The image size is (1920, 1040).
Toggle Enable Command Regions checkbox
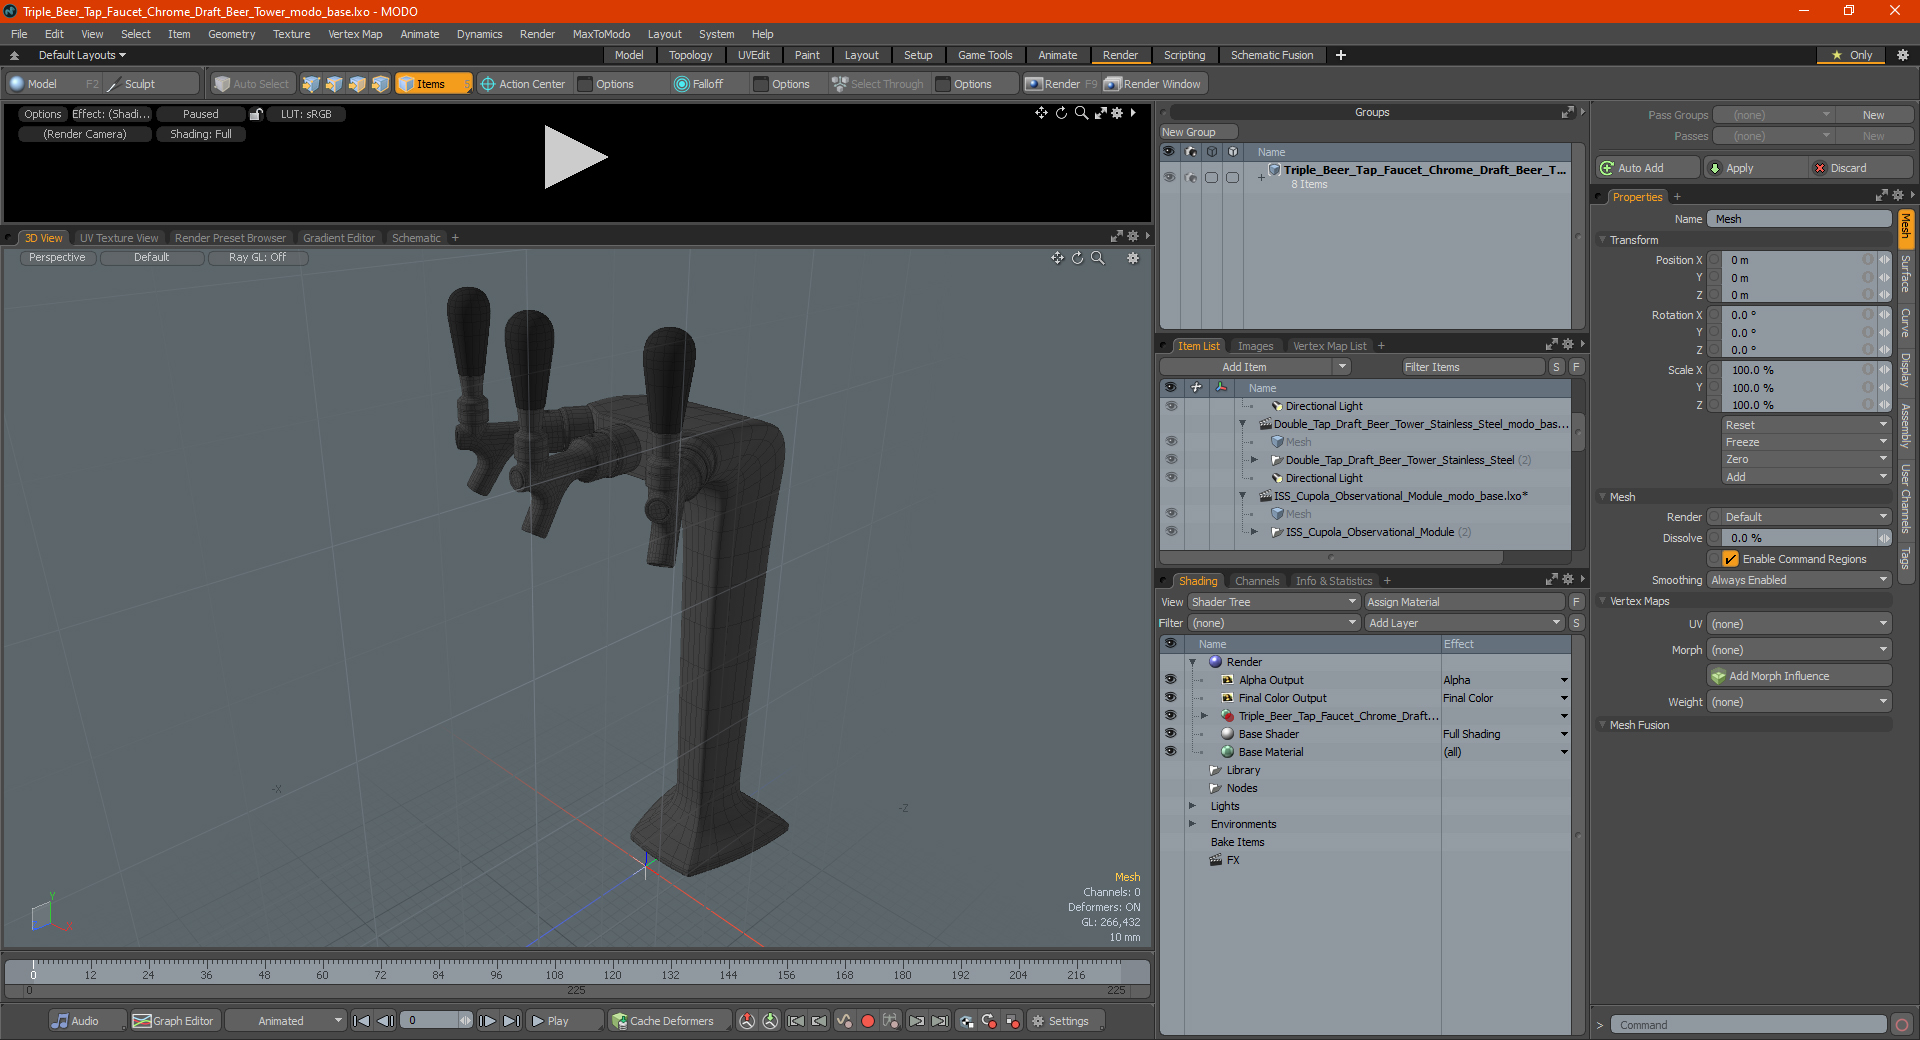[1730, 559]
